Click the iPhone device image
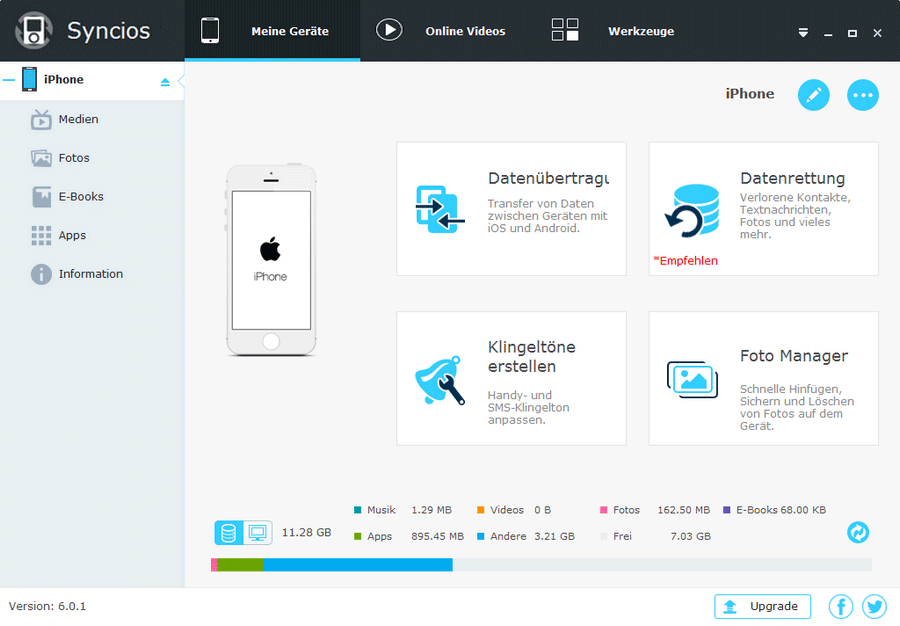900x626 pixels. [x=271, y=260]
